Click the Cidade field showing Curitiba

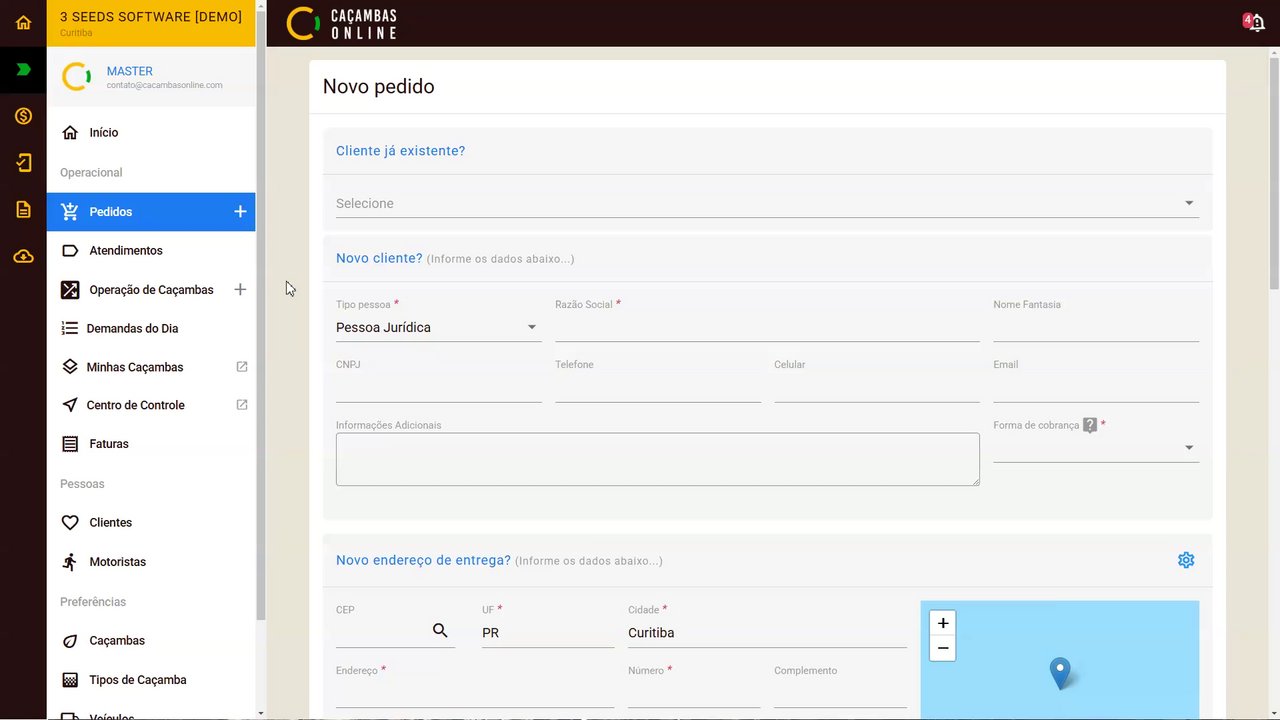767,632
